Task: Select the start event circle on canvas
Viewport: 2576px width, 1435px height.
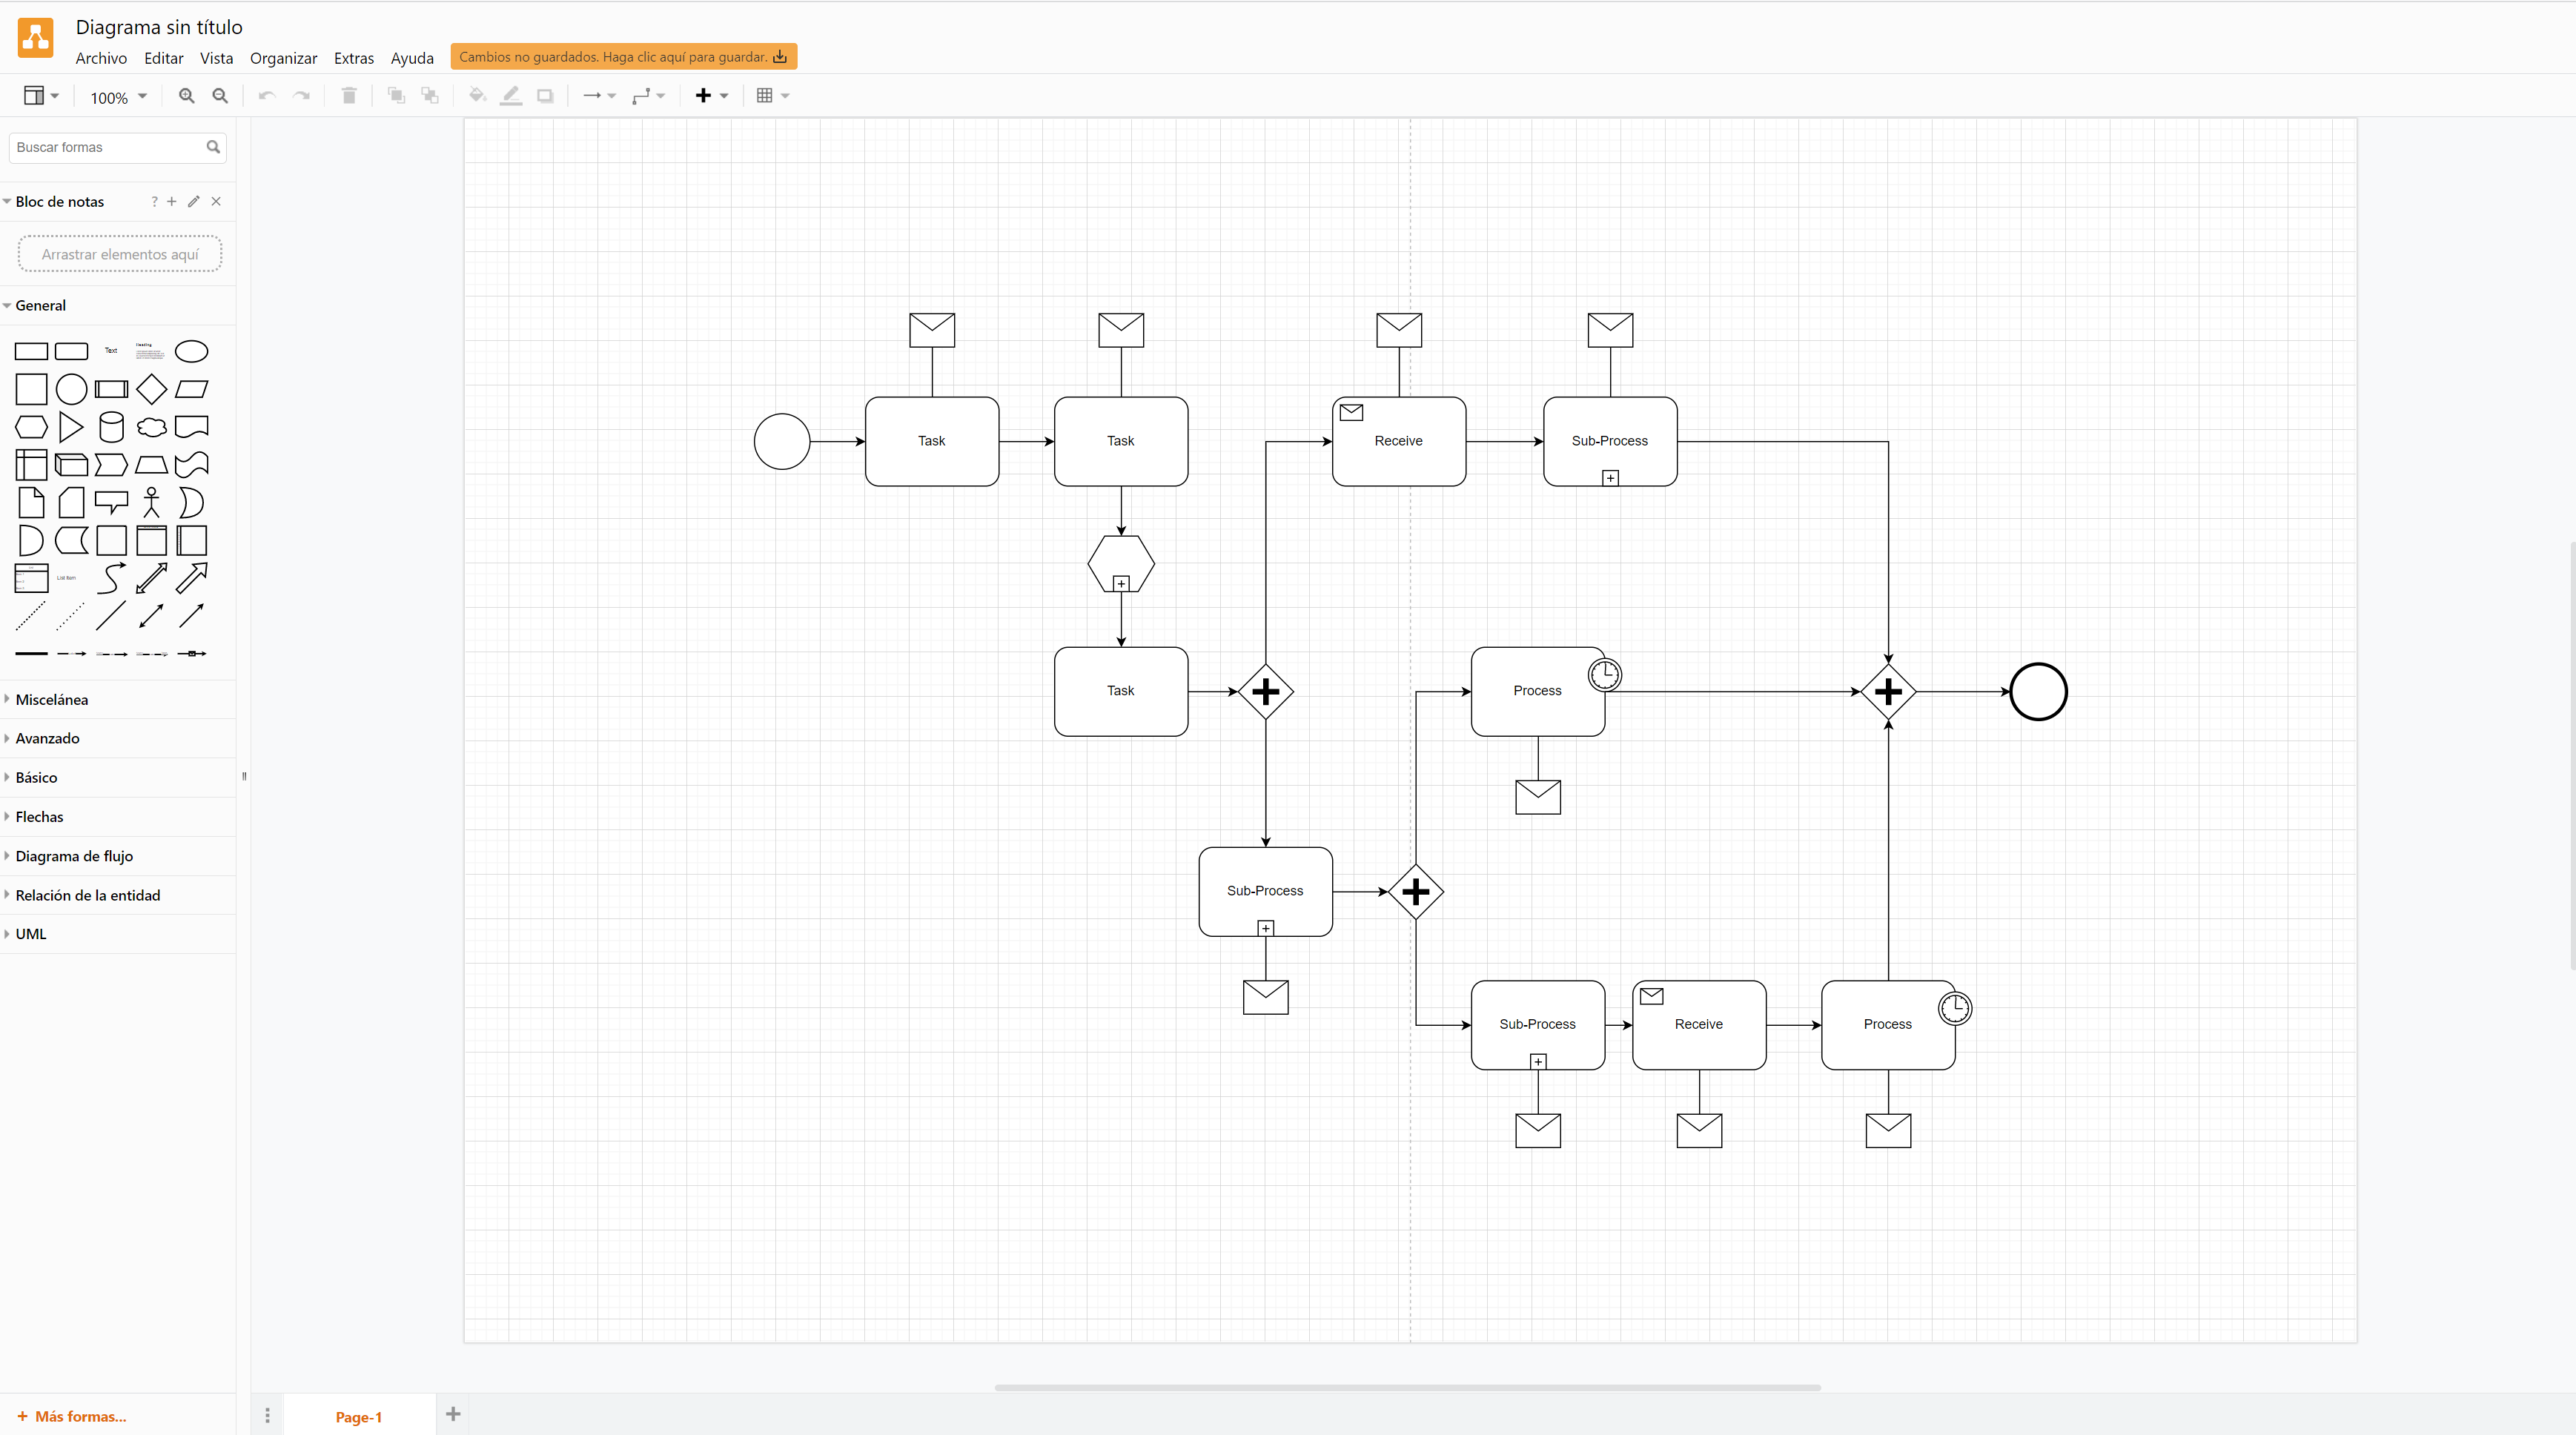Action: (782, 442)
